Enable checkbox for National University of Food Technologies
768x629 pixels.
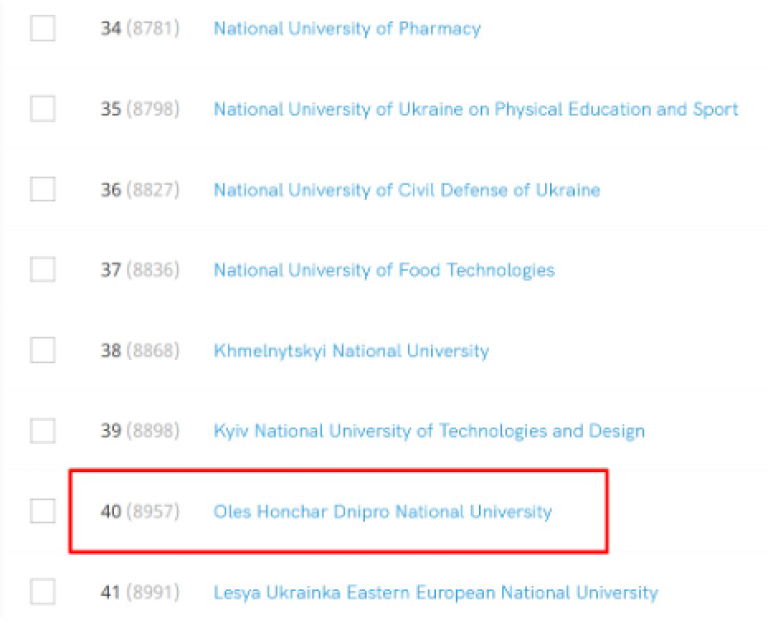pos(43,270)
